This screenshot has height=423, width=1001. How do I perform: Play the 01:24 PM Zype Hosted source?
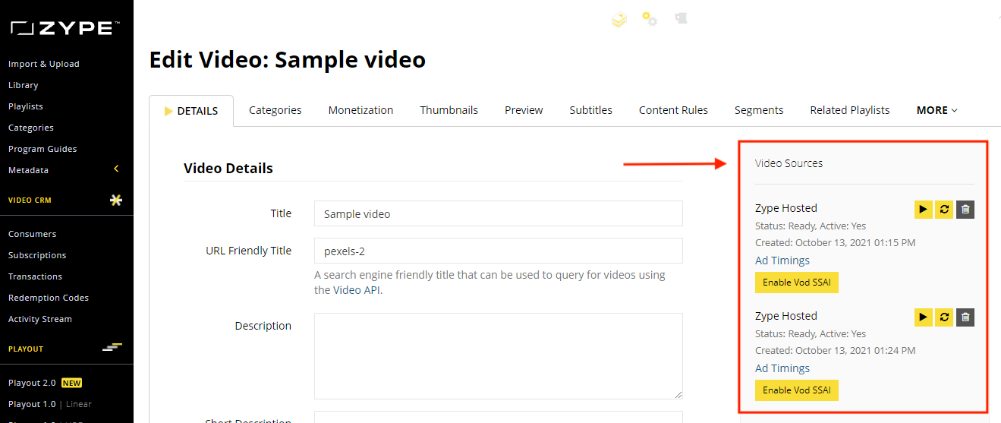pos(922,317)
